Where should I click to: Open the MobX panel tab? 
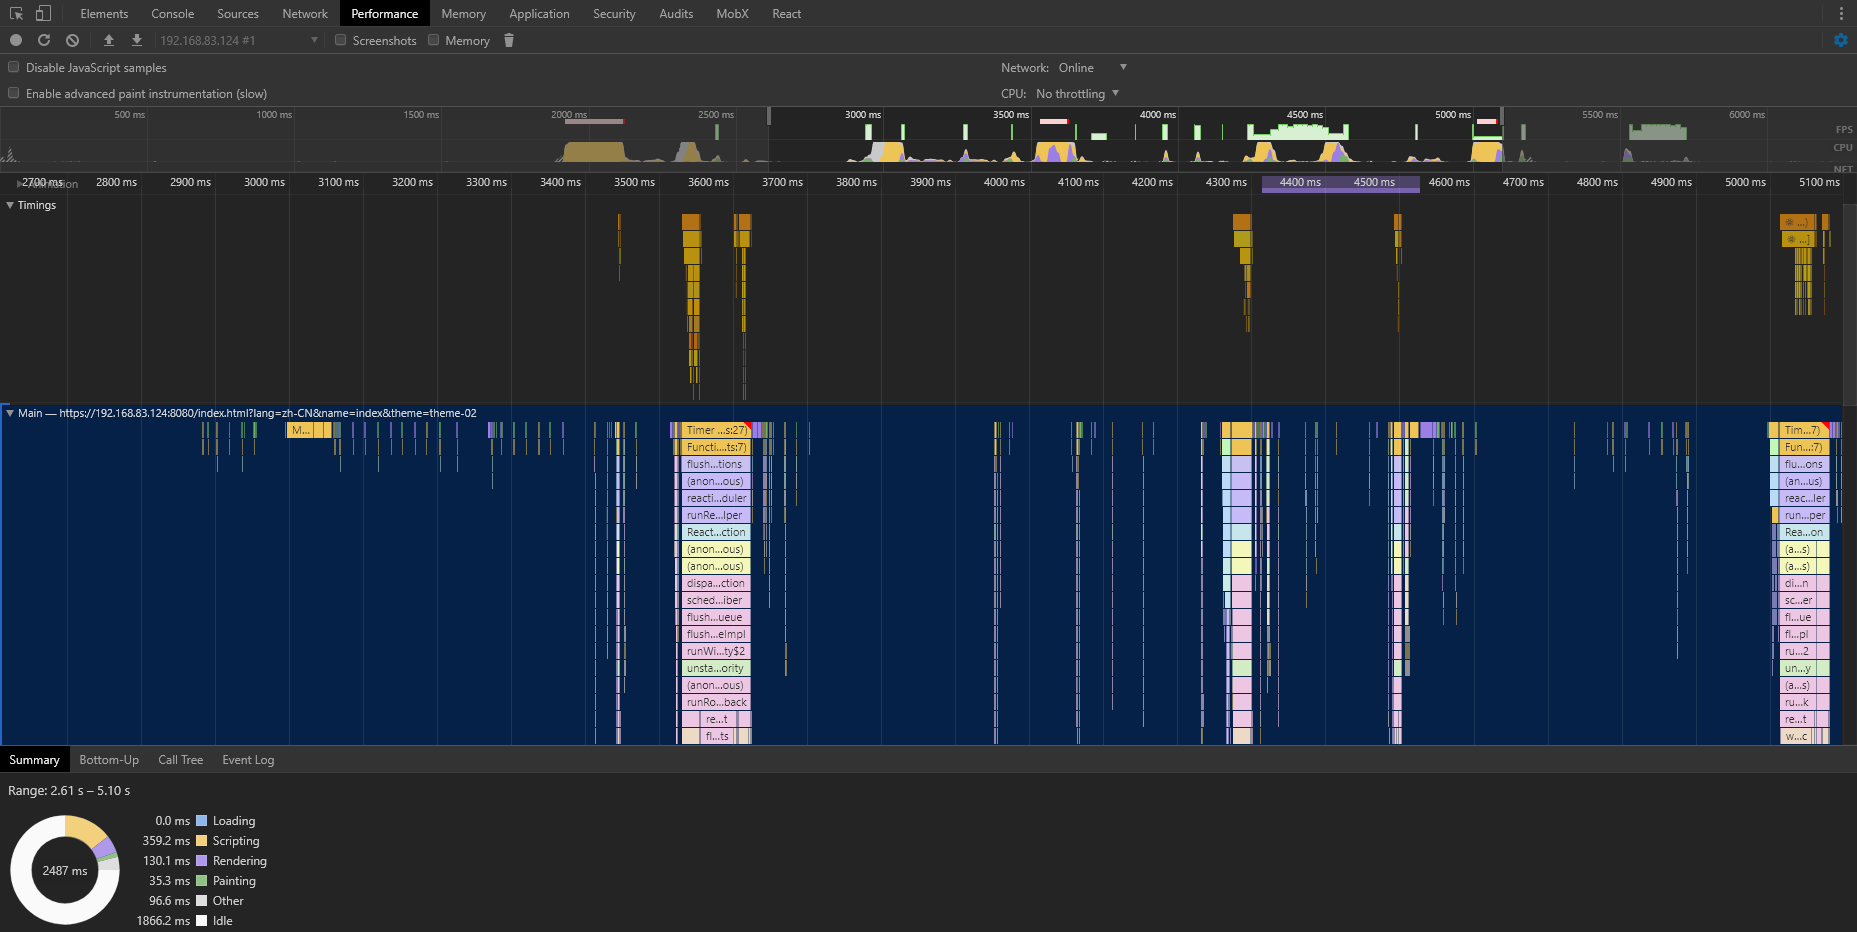(x=732, y=14)
